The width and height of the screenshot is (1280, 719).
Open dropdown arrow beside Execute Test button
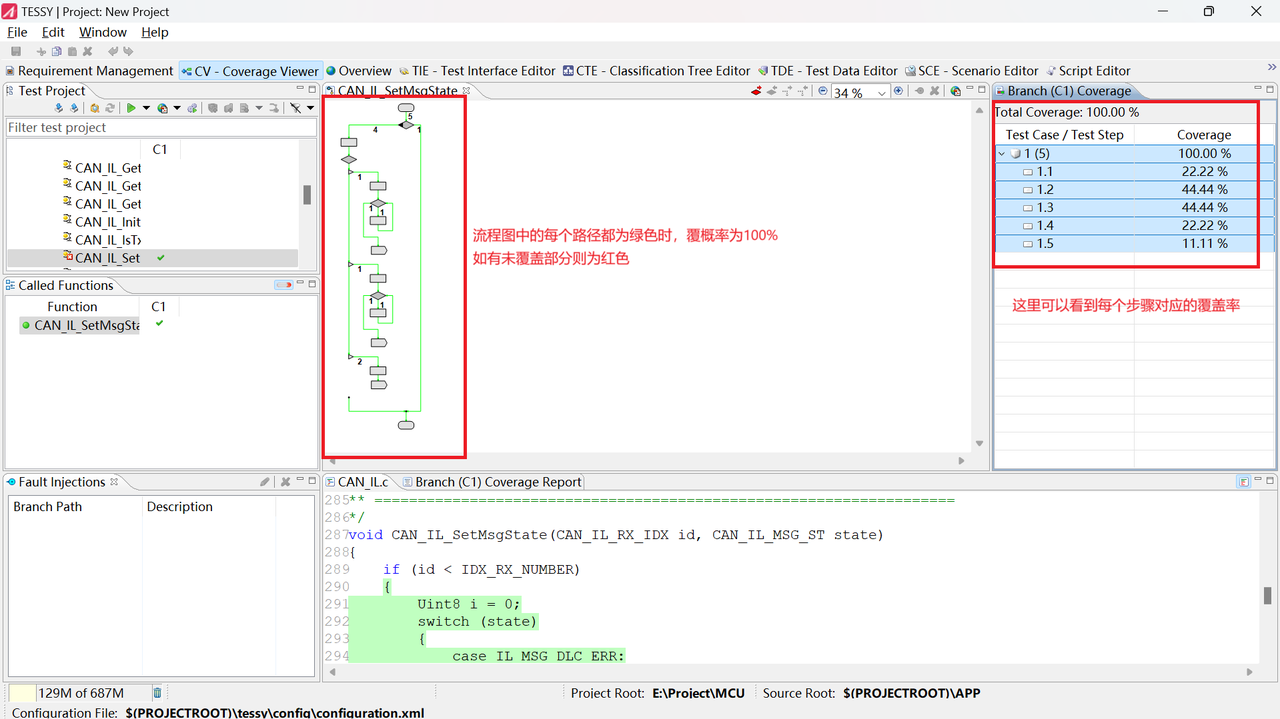coord(146,108)
